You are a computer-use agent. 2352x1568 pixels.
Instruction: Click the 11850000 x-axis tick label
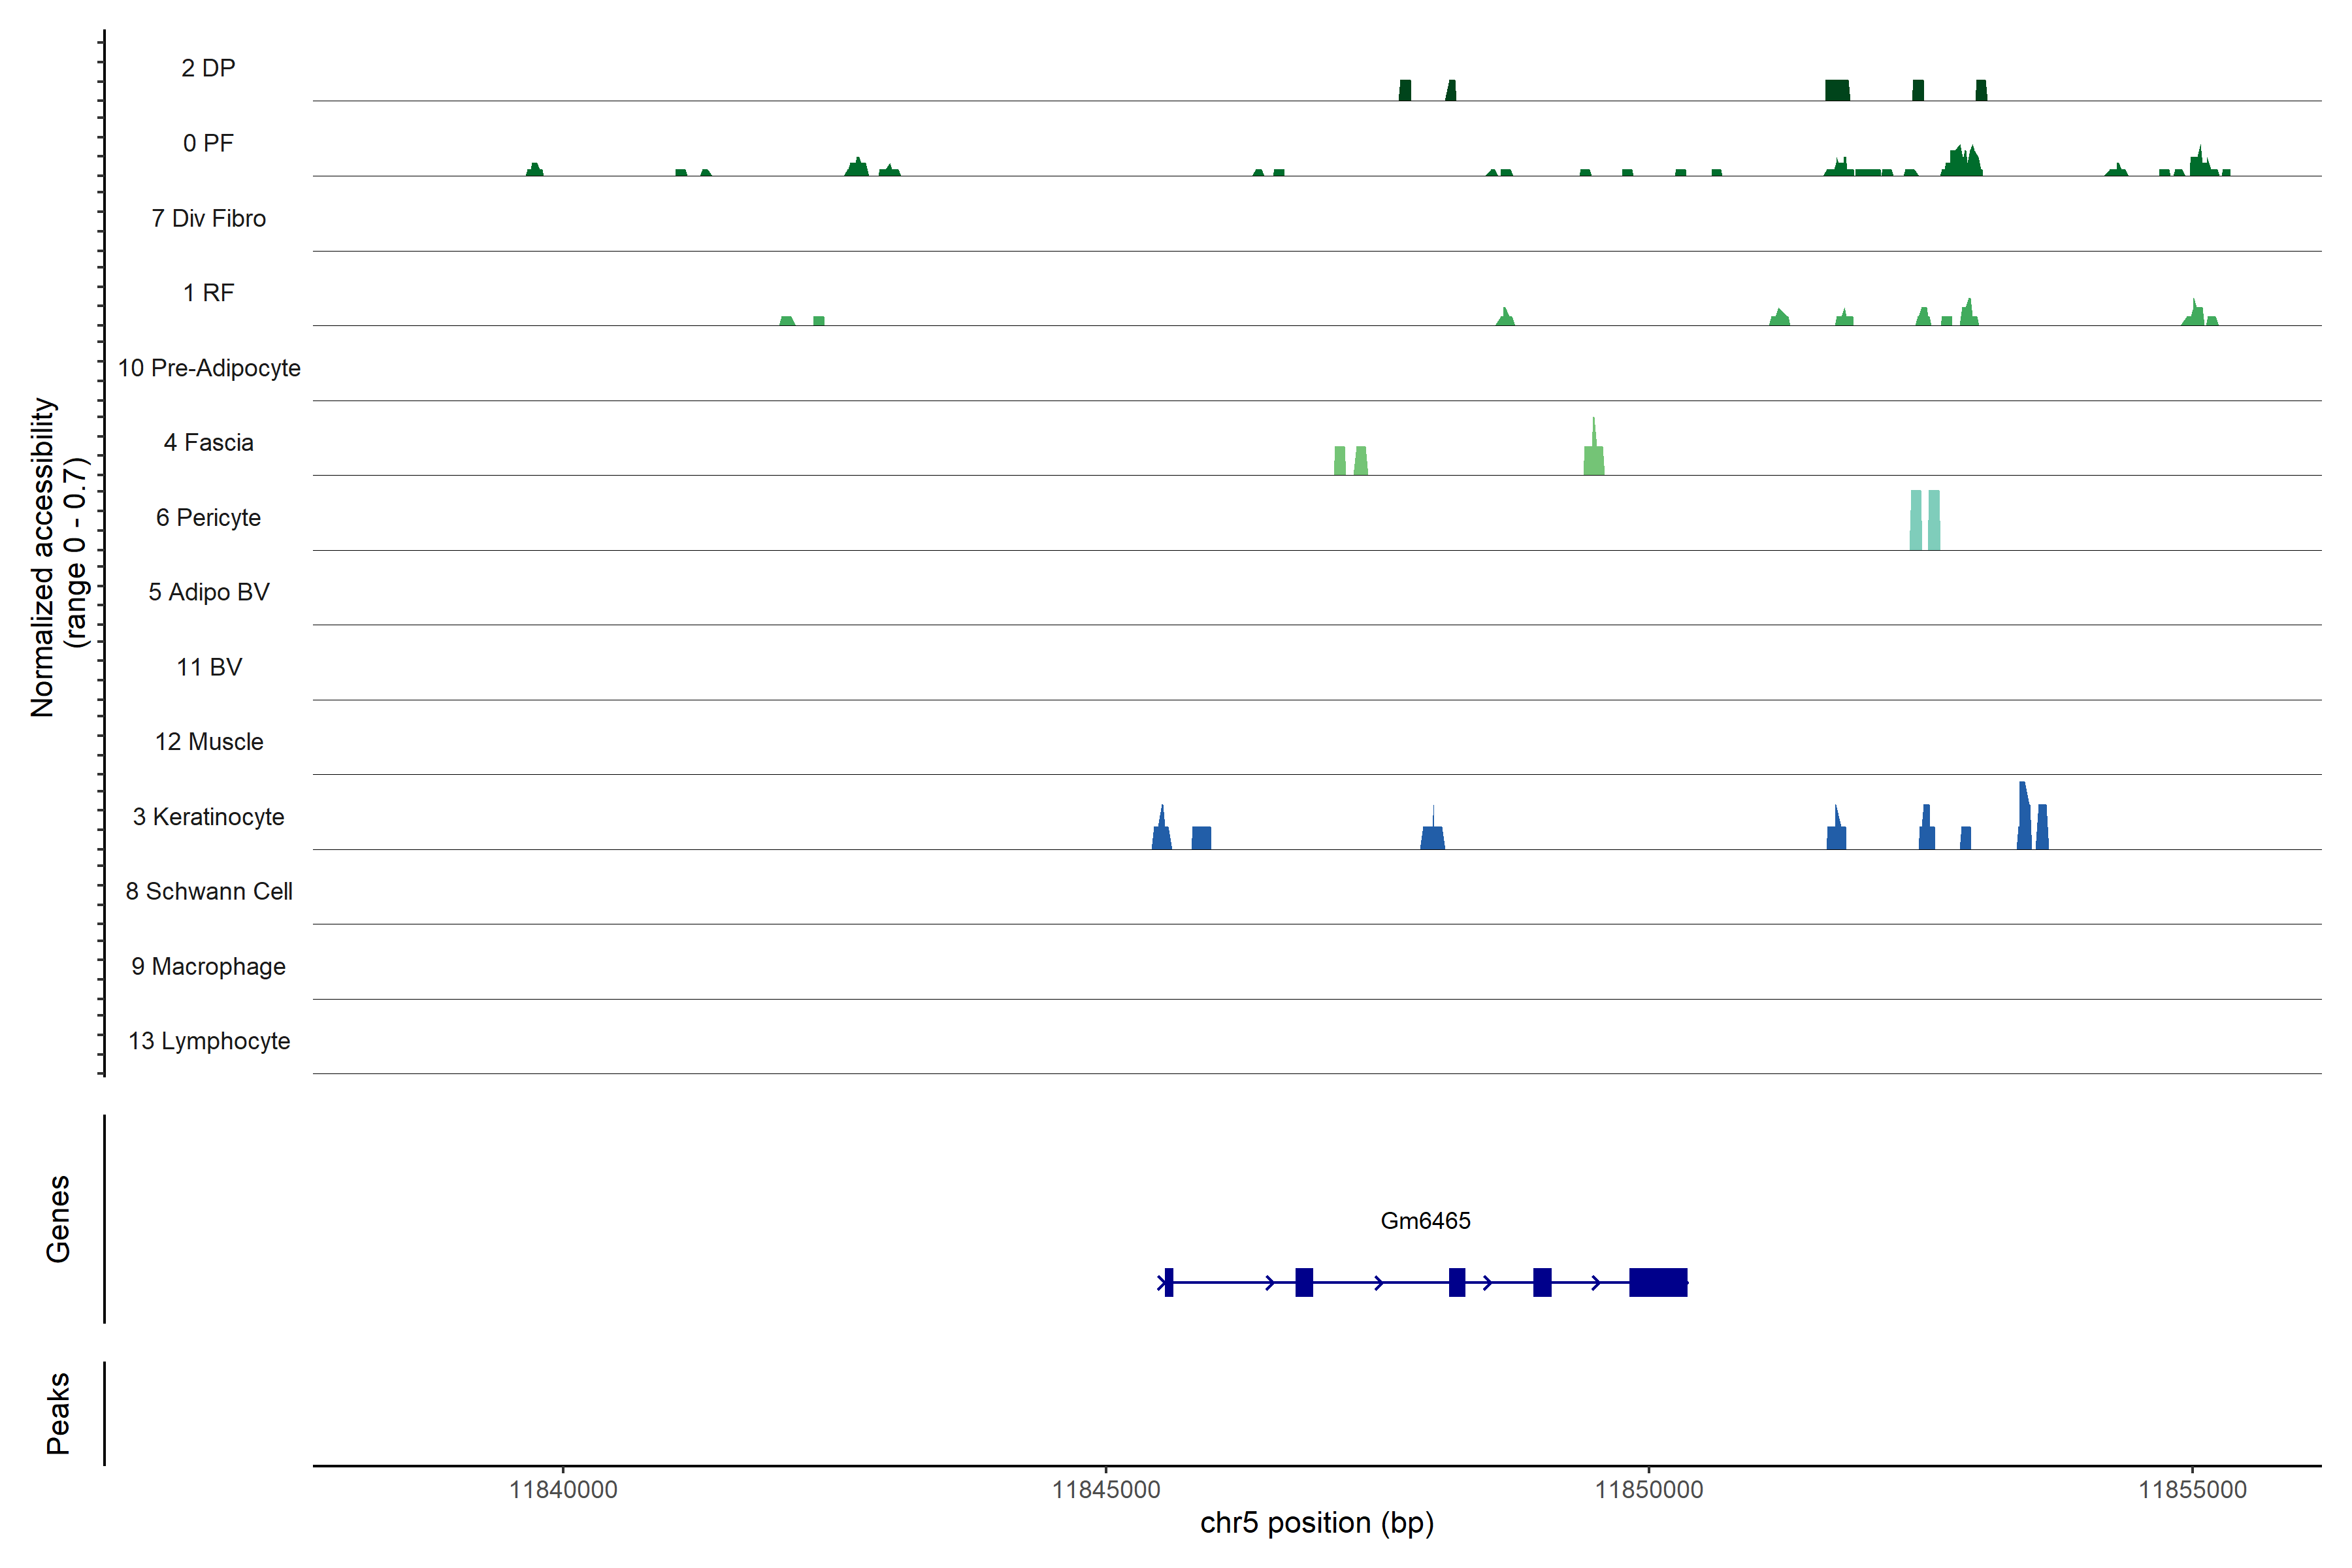1649,1490
